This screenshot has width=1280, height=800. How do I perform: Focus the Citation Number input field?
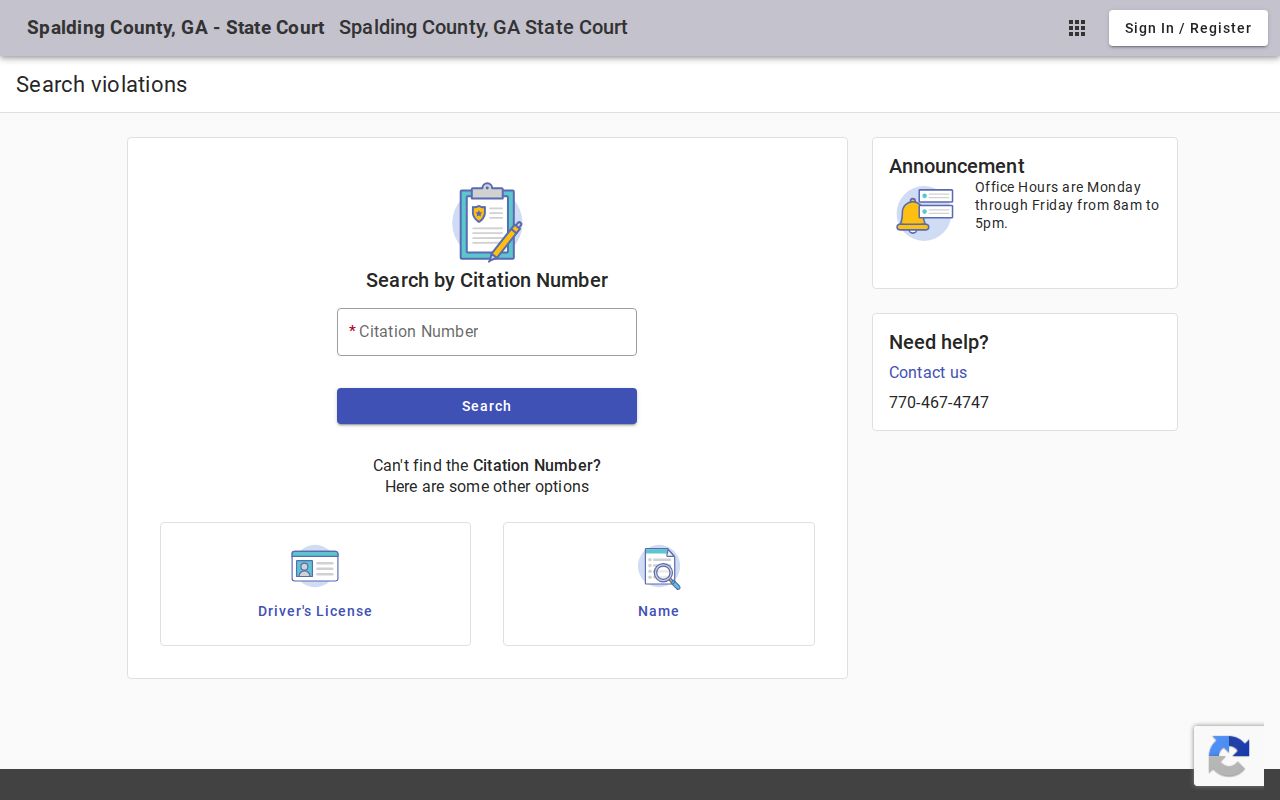[x=487, y=332]
